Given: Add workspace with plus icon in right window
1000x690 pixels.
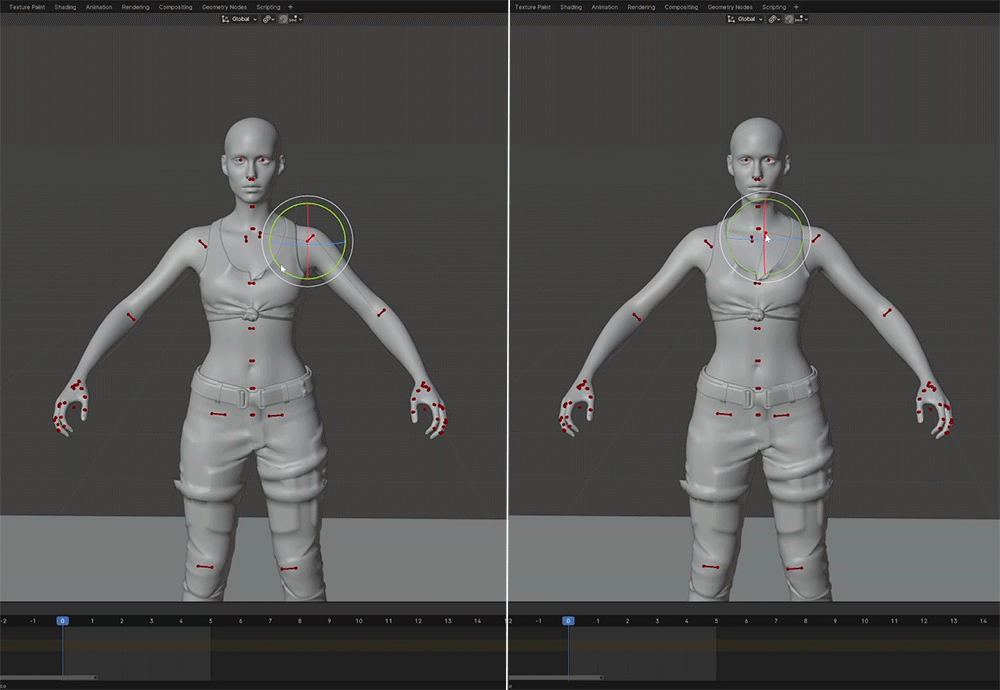Looking at the screenshot, I should (x=795, y=7).
